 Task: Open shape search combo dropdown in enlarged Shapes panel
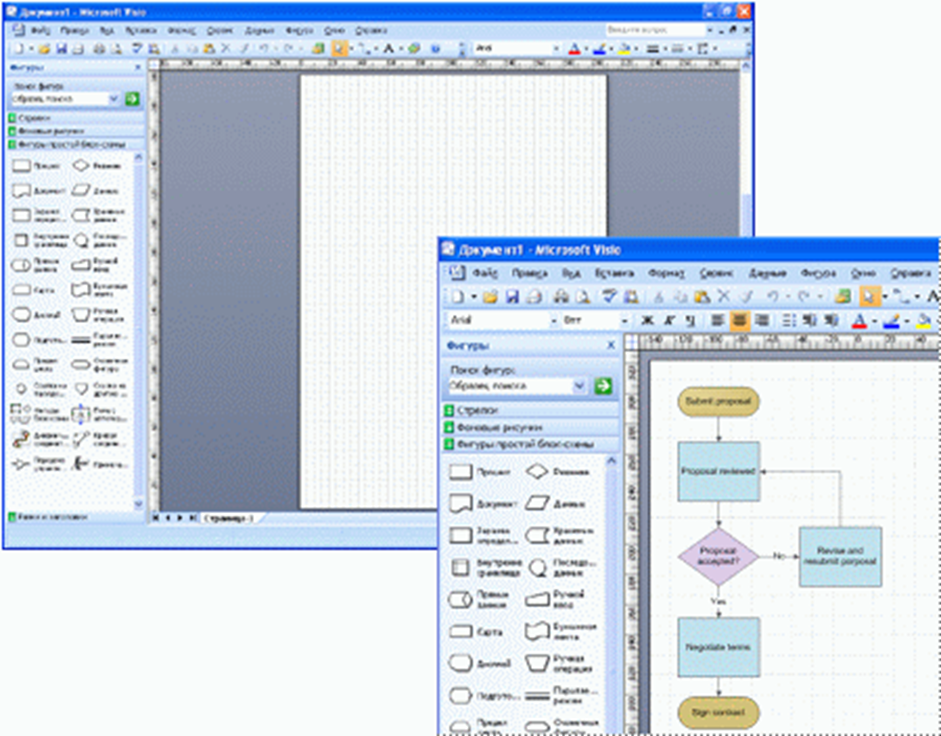579,386
